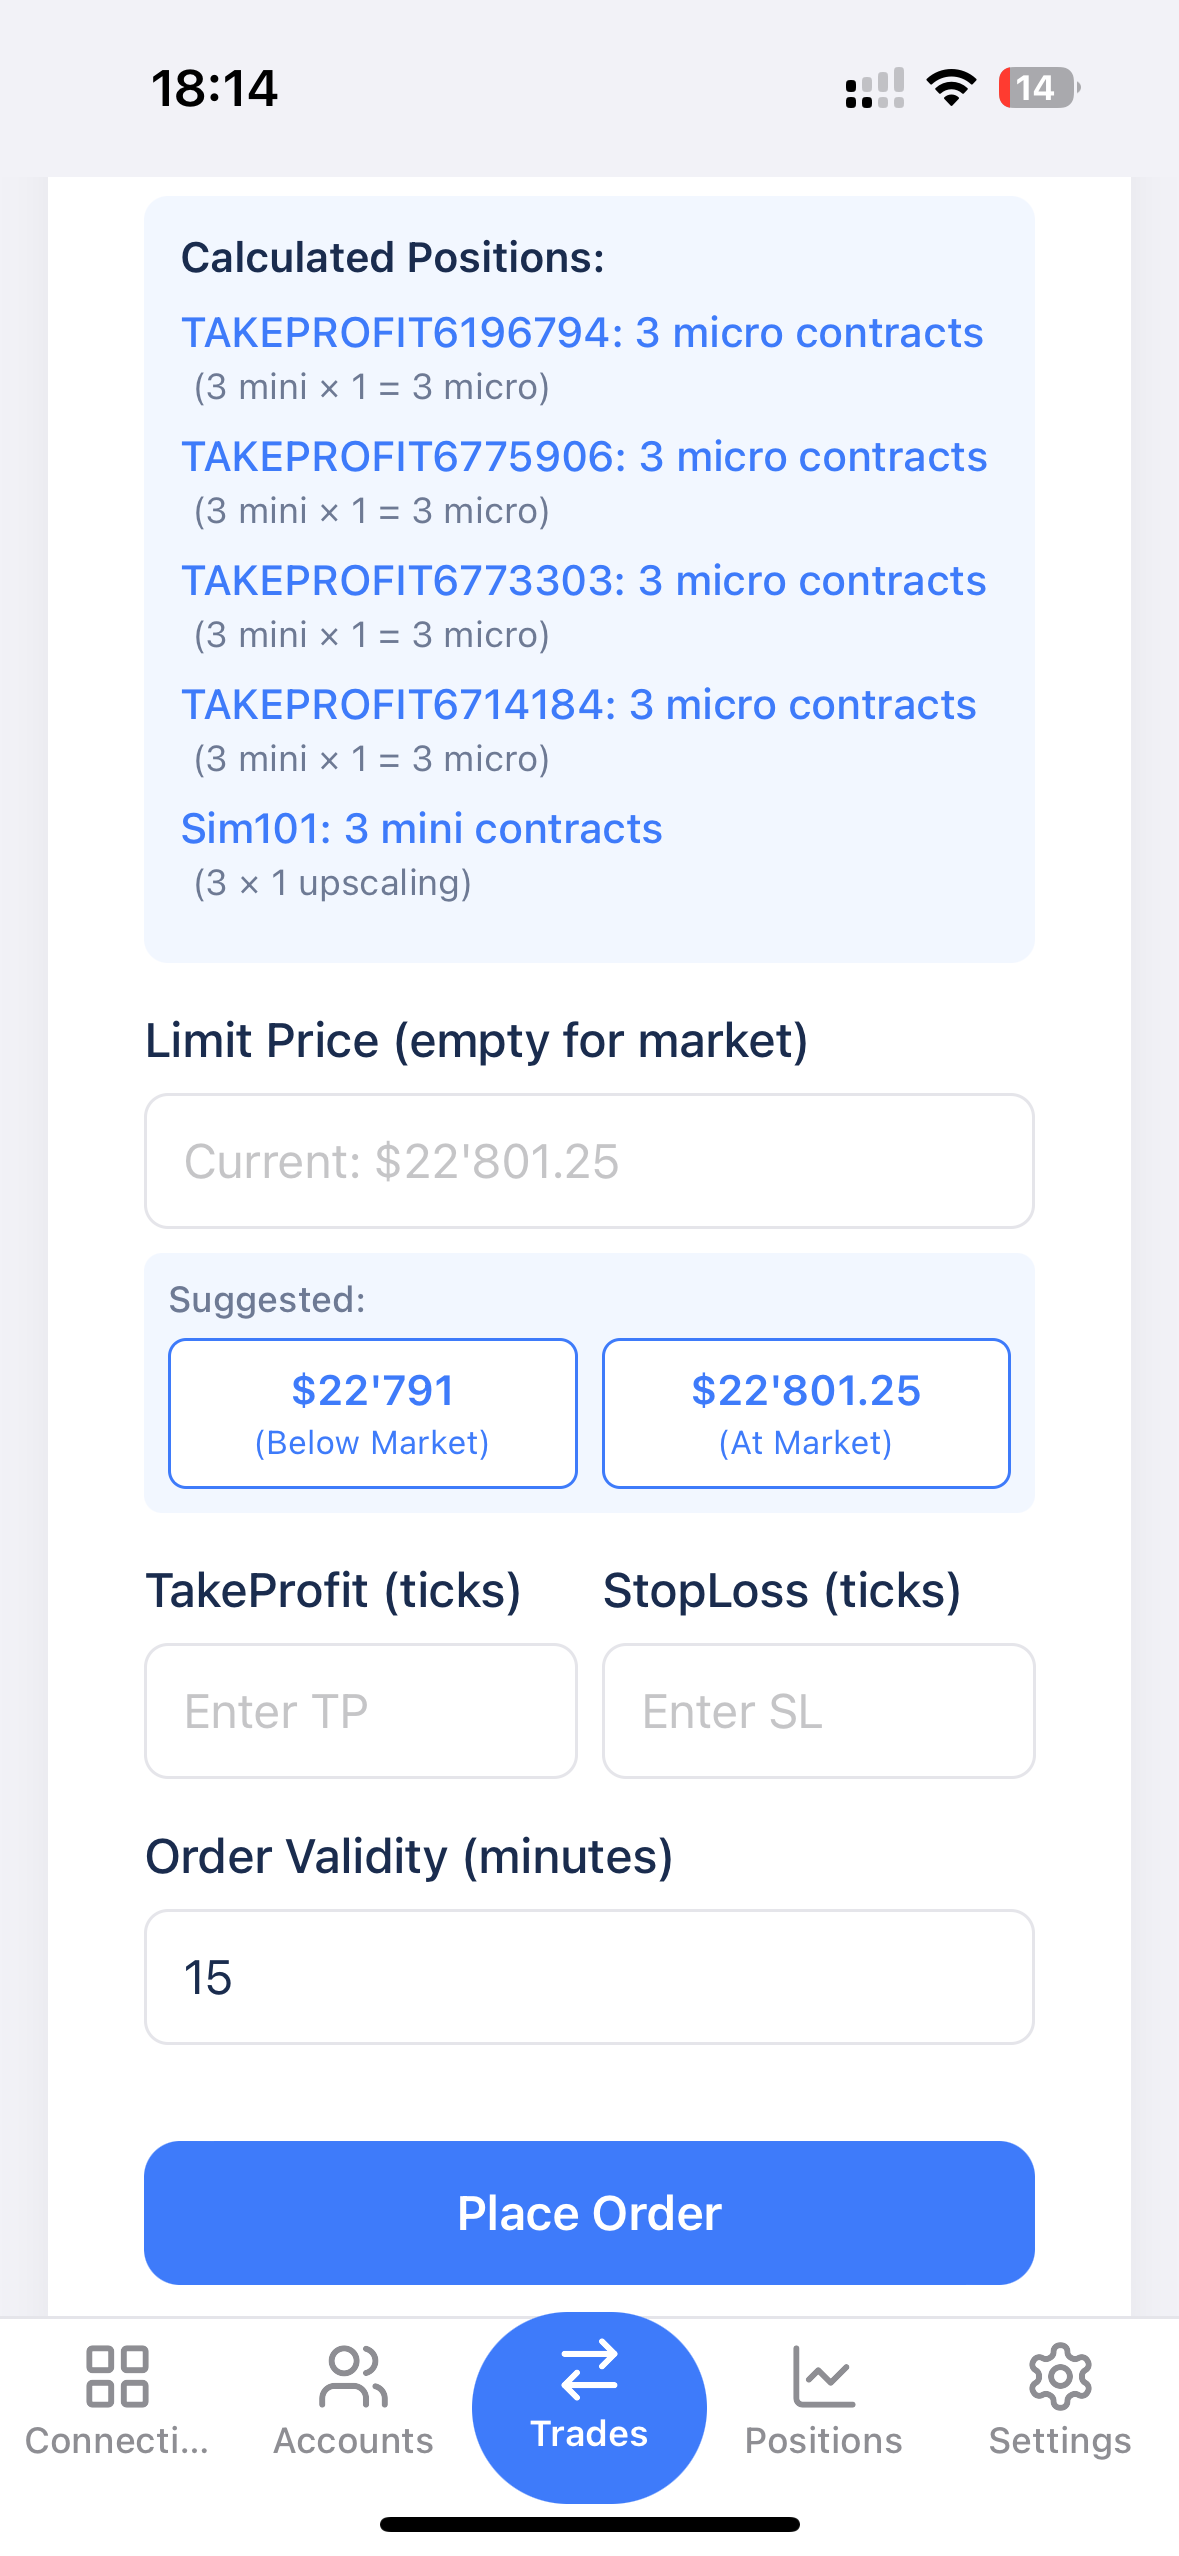Focus the Limit Price input field
Image resolution: width=1179 pixels, height=2556 pixels.
coord(589,1161)
